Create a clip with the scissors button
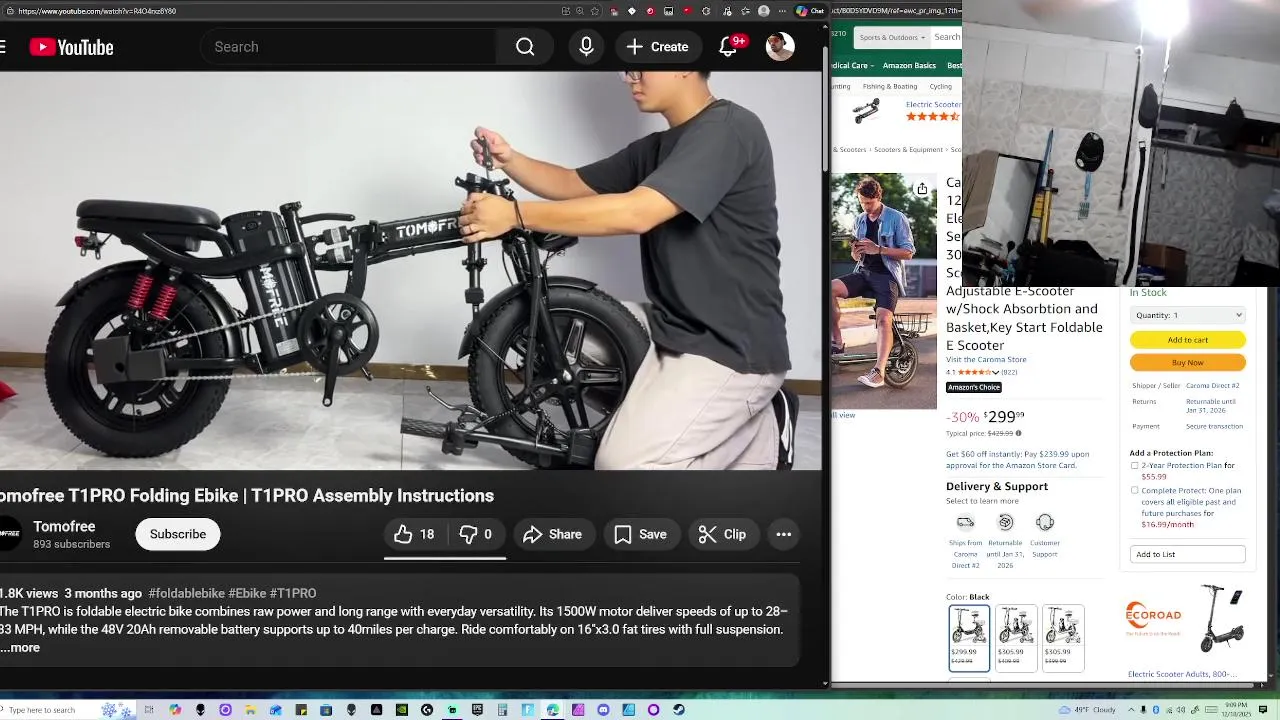1280x720 pixels. click(722, 534)
